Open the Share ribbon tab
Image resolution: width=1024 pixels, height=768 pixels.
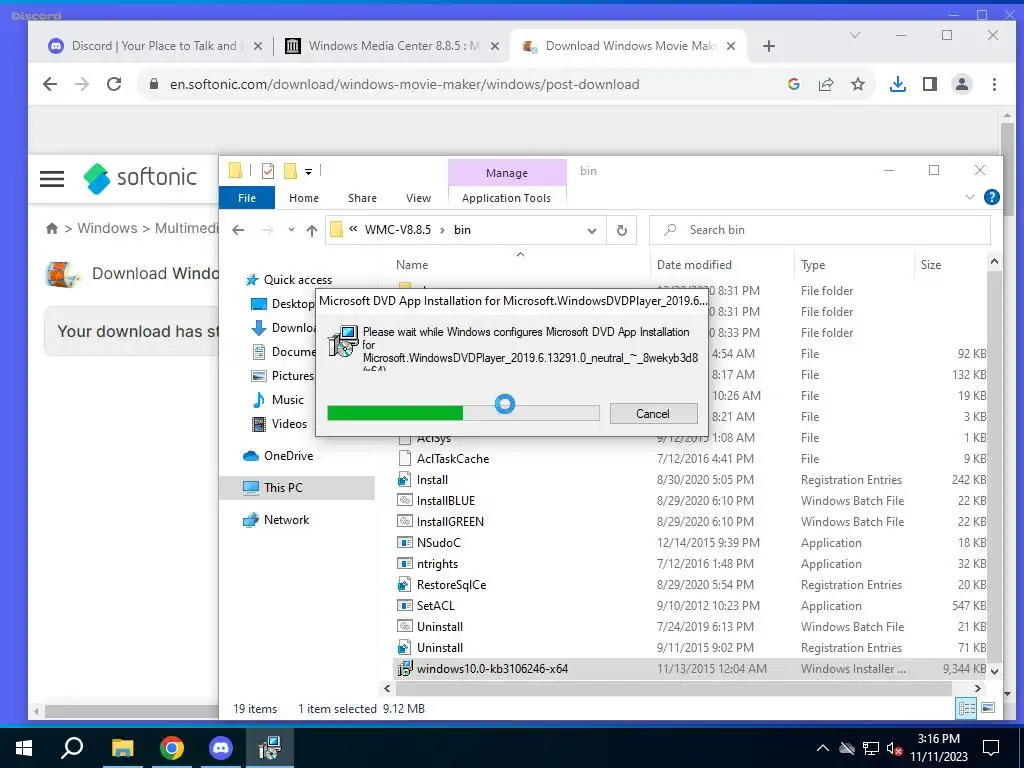[362, 198]
